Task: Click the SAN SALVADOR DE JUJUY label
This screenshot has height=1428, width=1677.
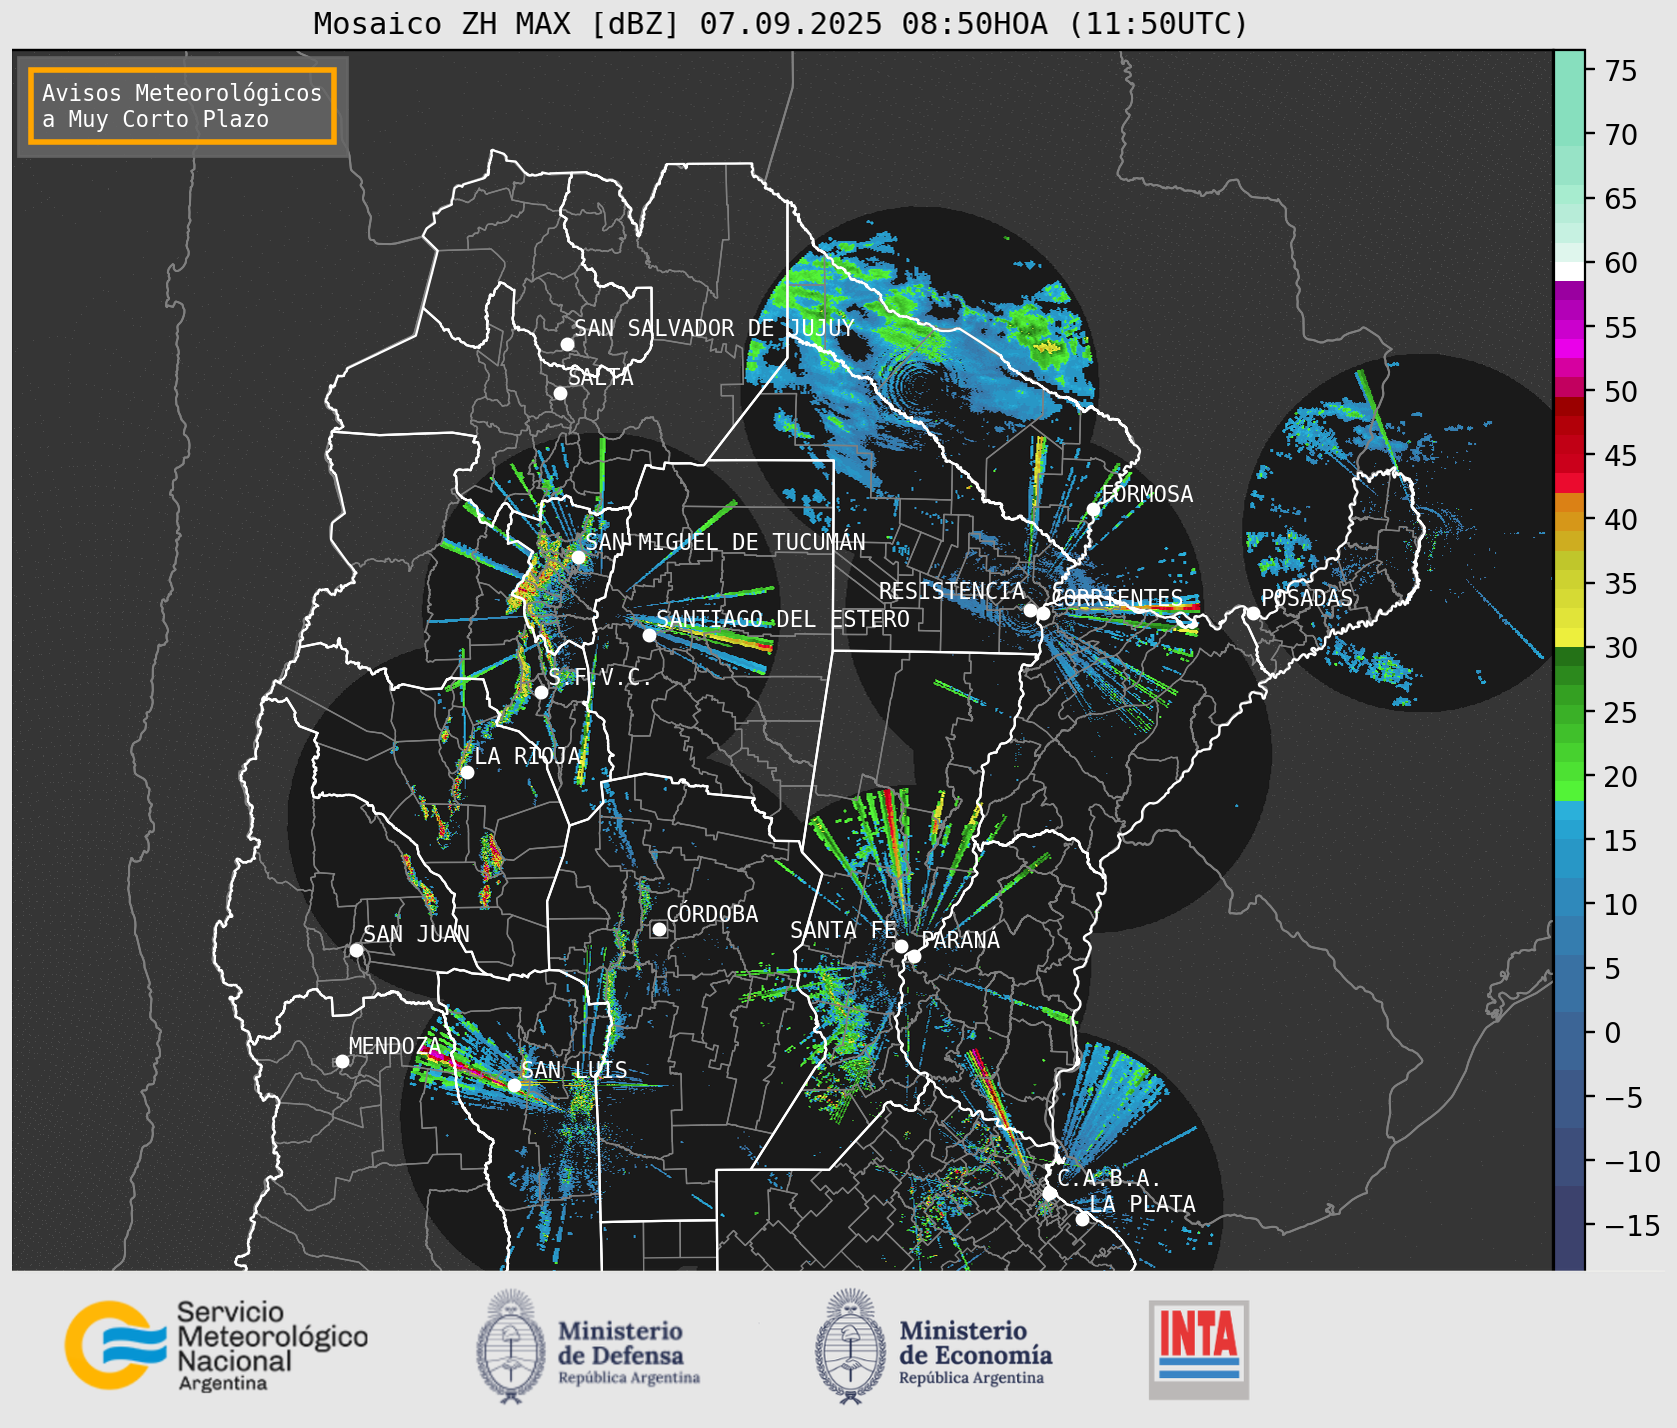Action: coord(714,328)
